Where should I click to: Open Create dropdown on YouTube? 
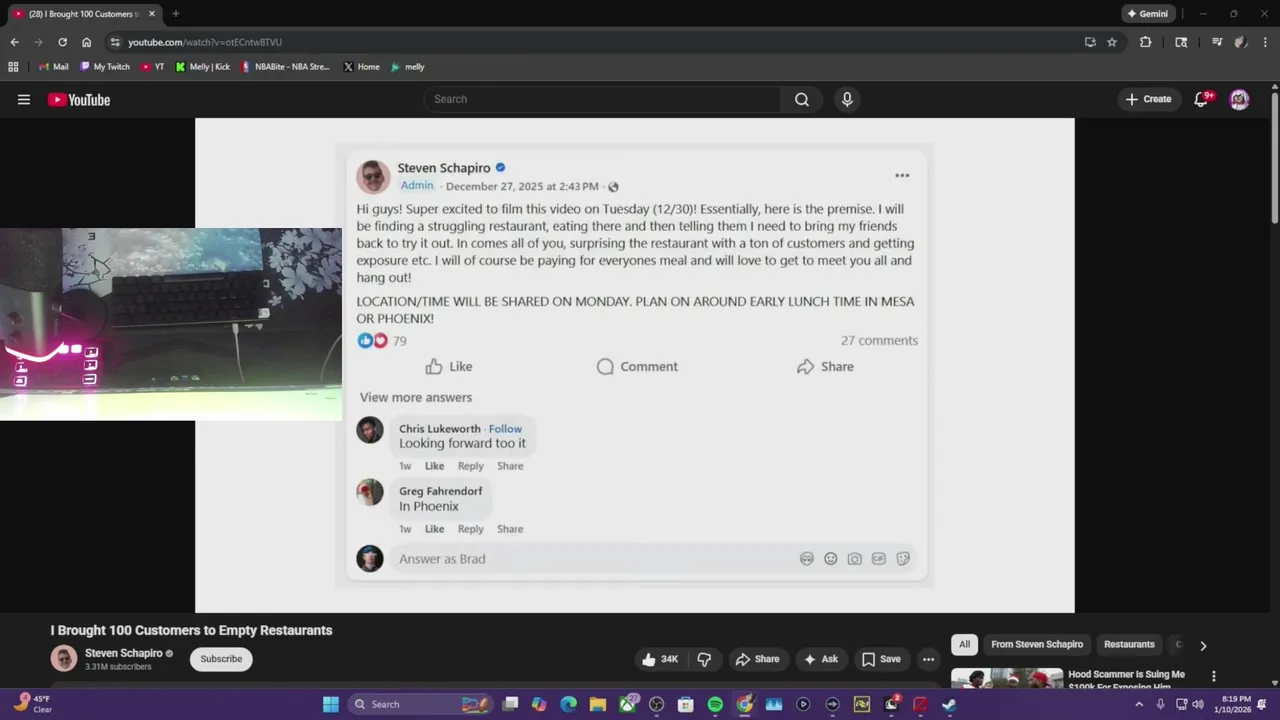click(1148, 99)
